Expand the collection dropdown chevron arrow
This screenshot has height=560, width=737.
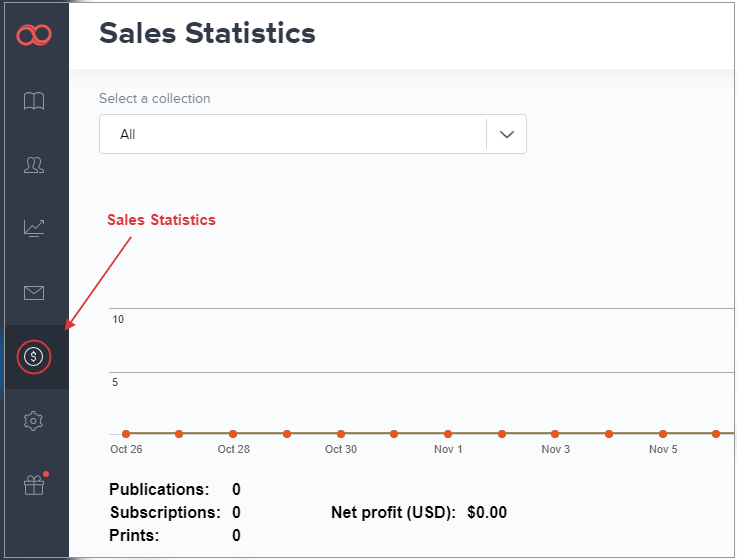(x=506, y=134)
